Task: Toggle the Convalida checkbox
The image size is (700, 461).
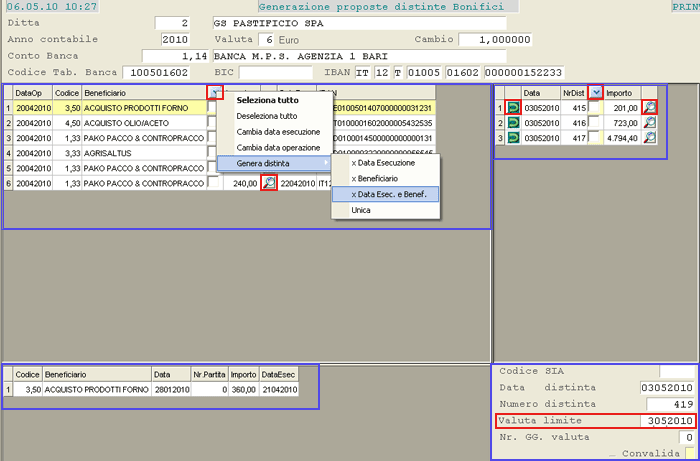Action: [690, 451]
